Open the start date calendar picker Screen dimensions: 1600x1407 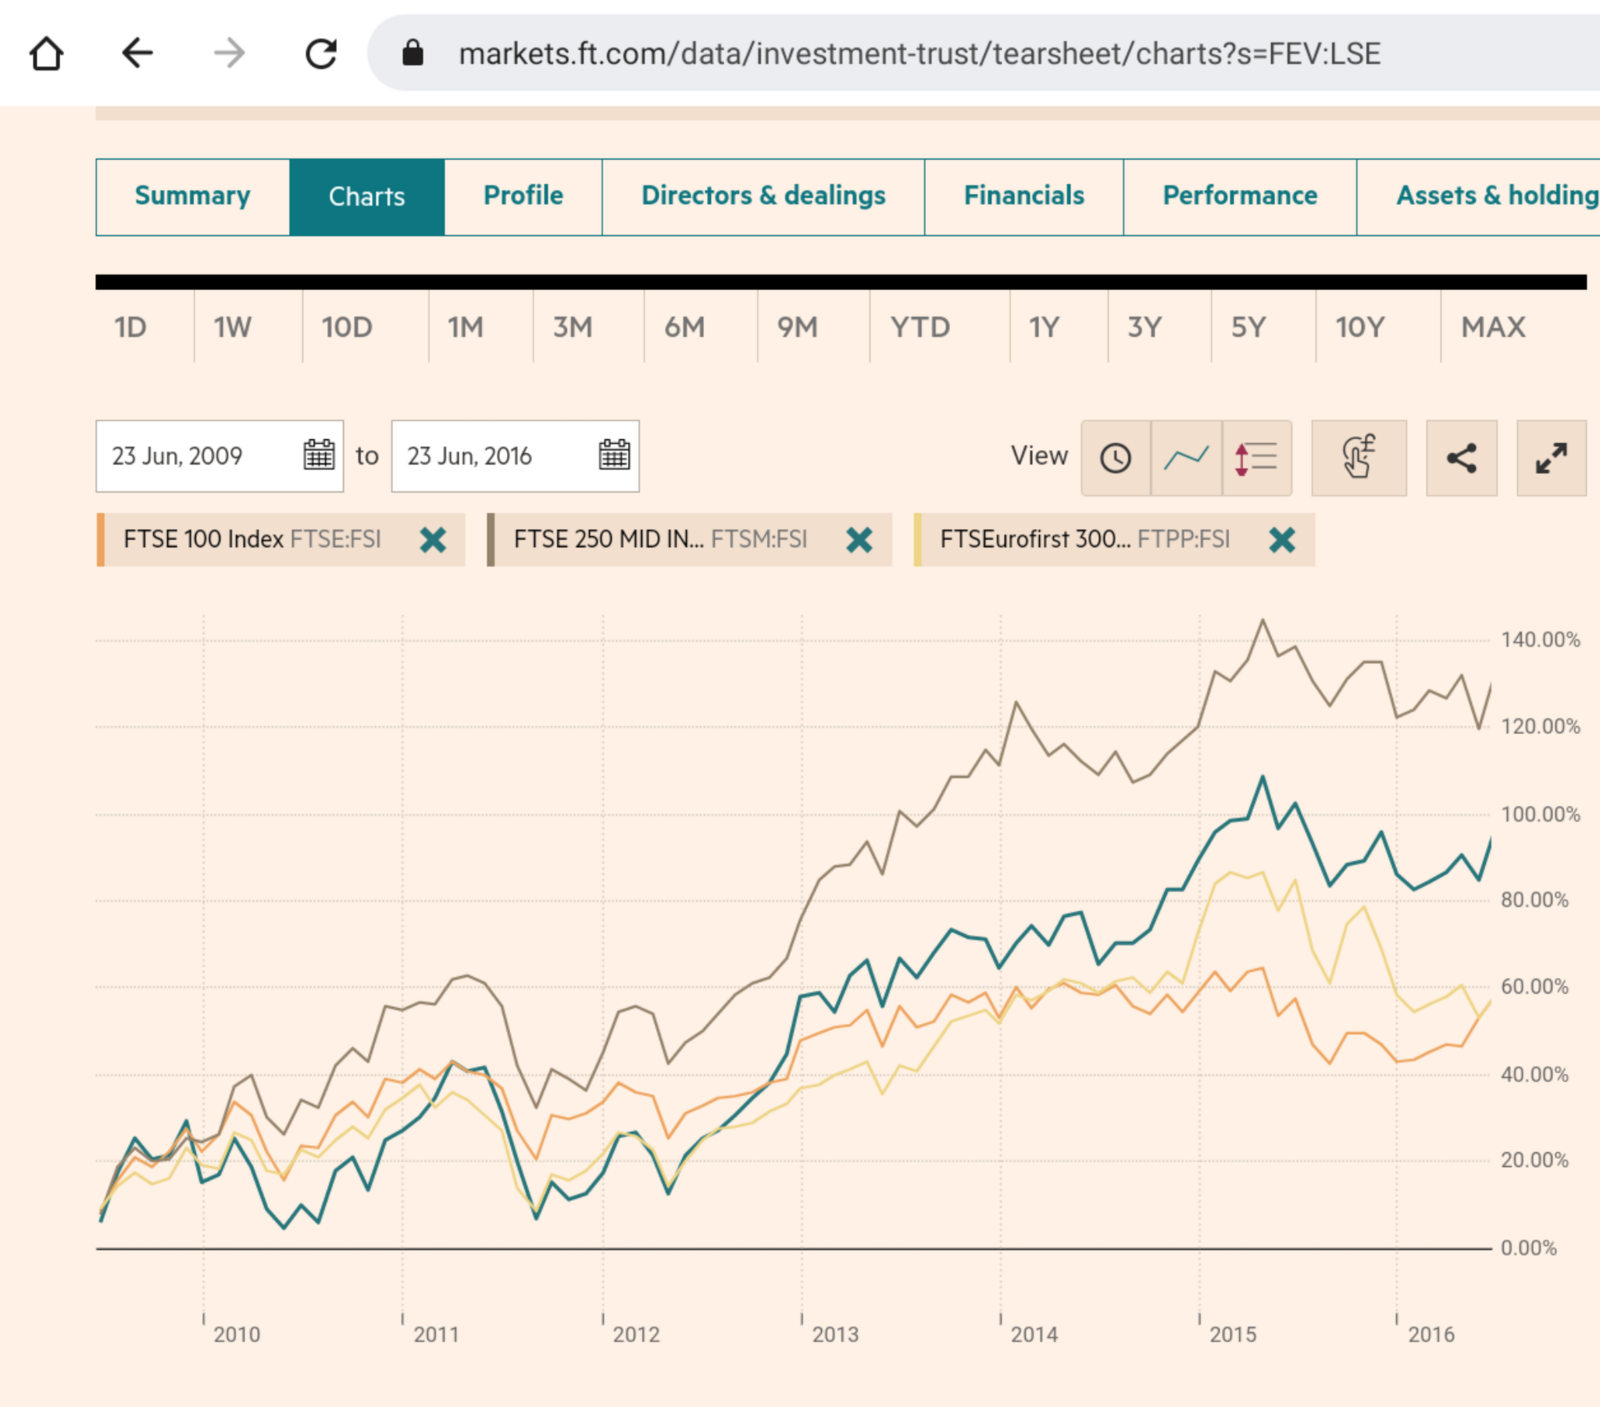coord(318,455)
